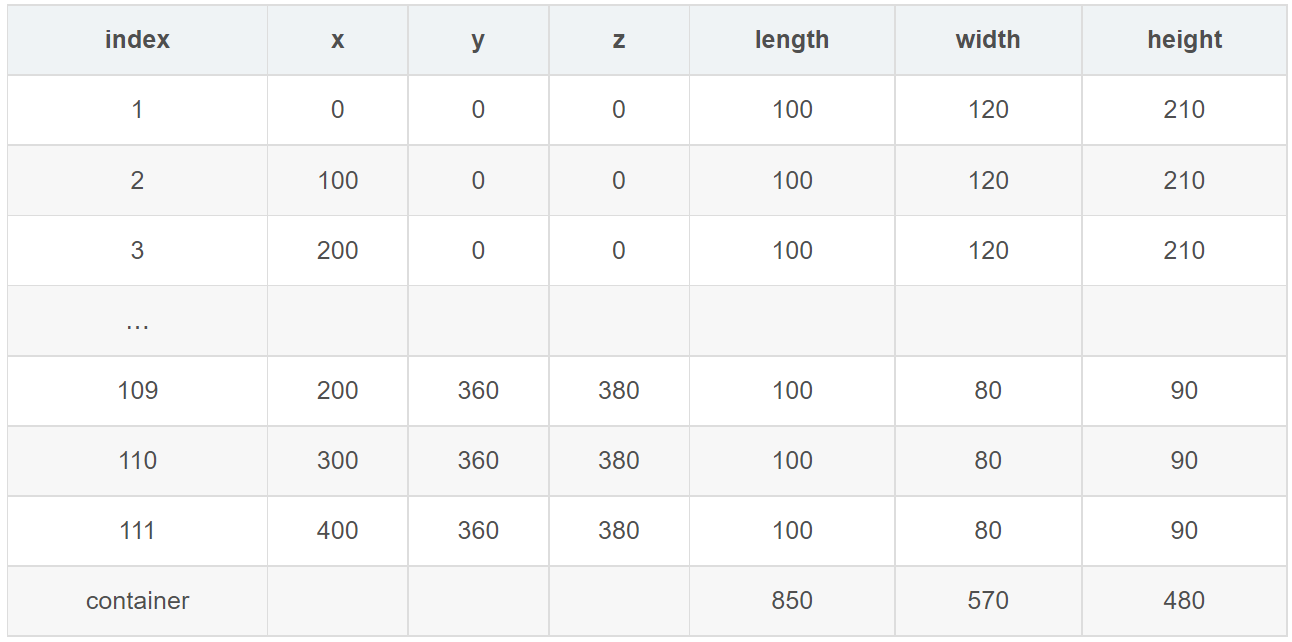Screen dimensions: 1292x642
Task: Select the "z" column header
Action: (619, 40)
